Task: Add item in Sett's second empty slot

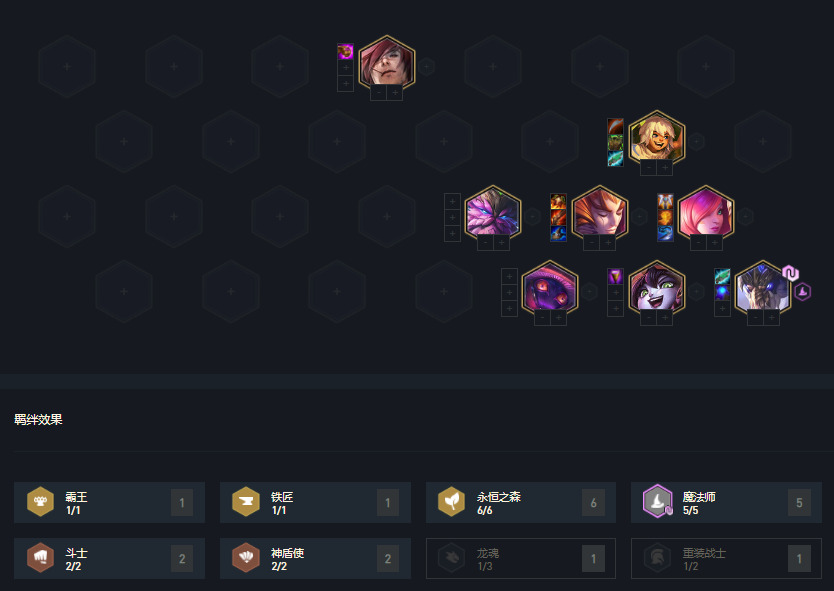Action: pyautogui.click(x=345, y=68)
